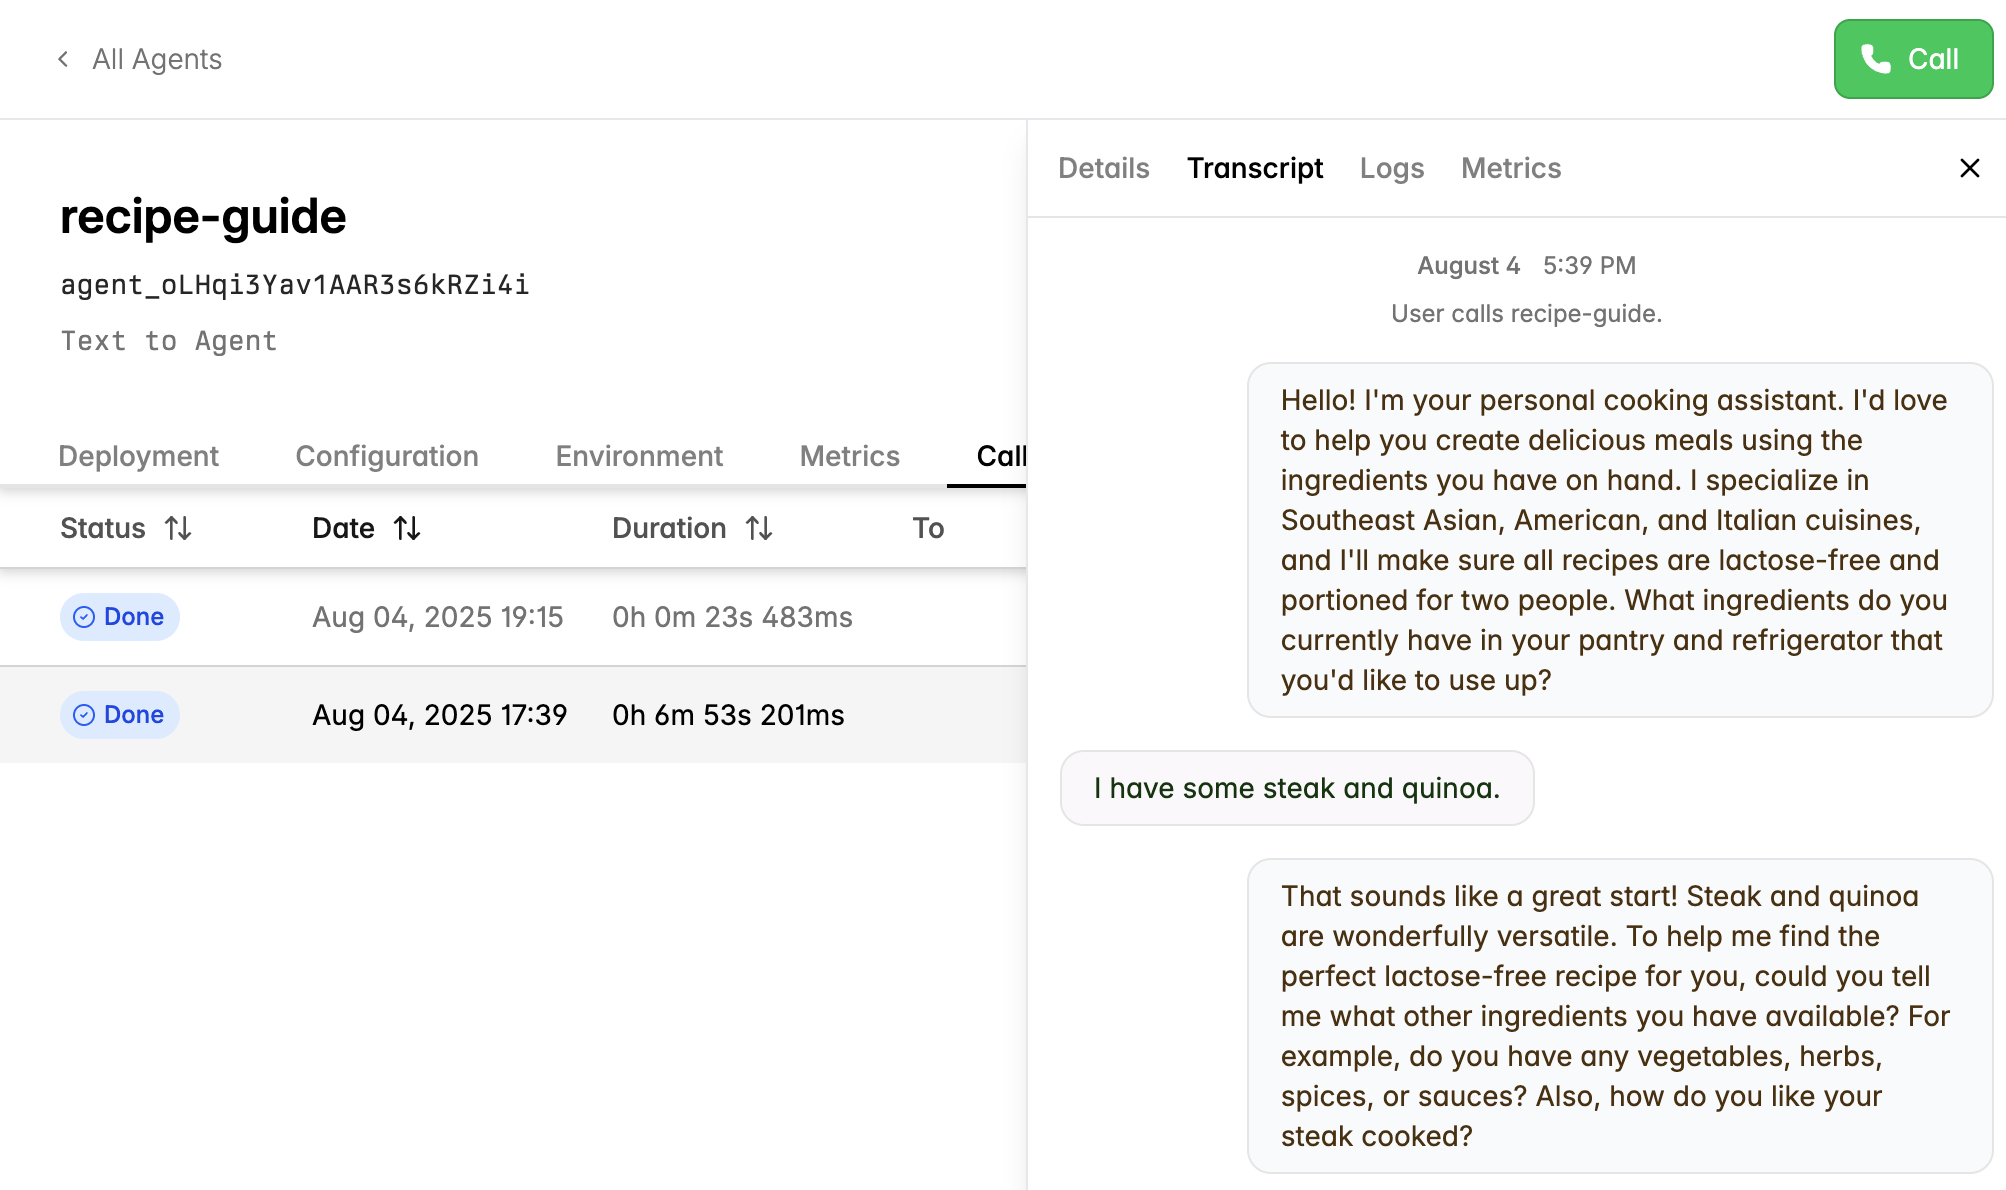
Task: Switch to the Configuration tab
Action: coord(386,456)
